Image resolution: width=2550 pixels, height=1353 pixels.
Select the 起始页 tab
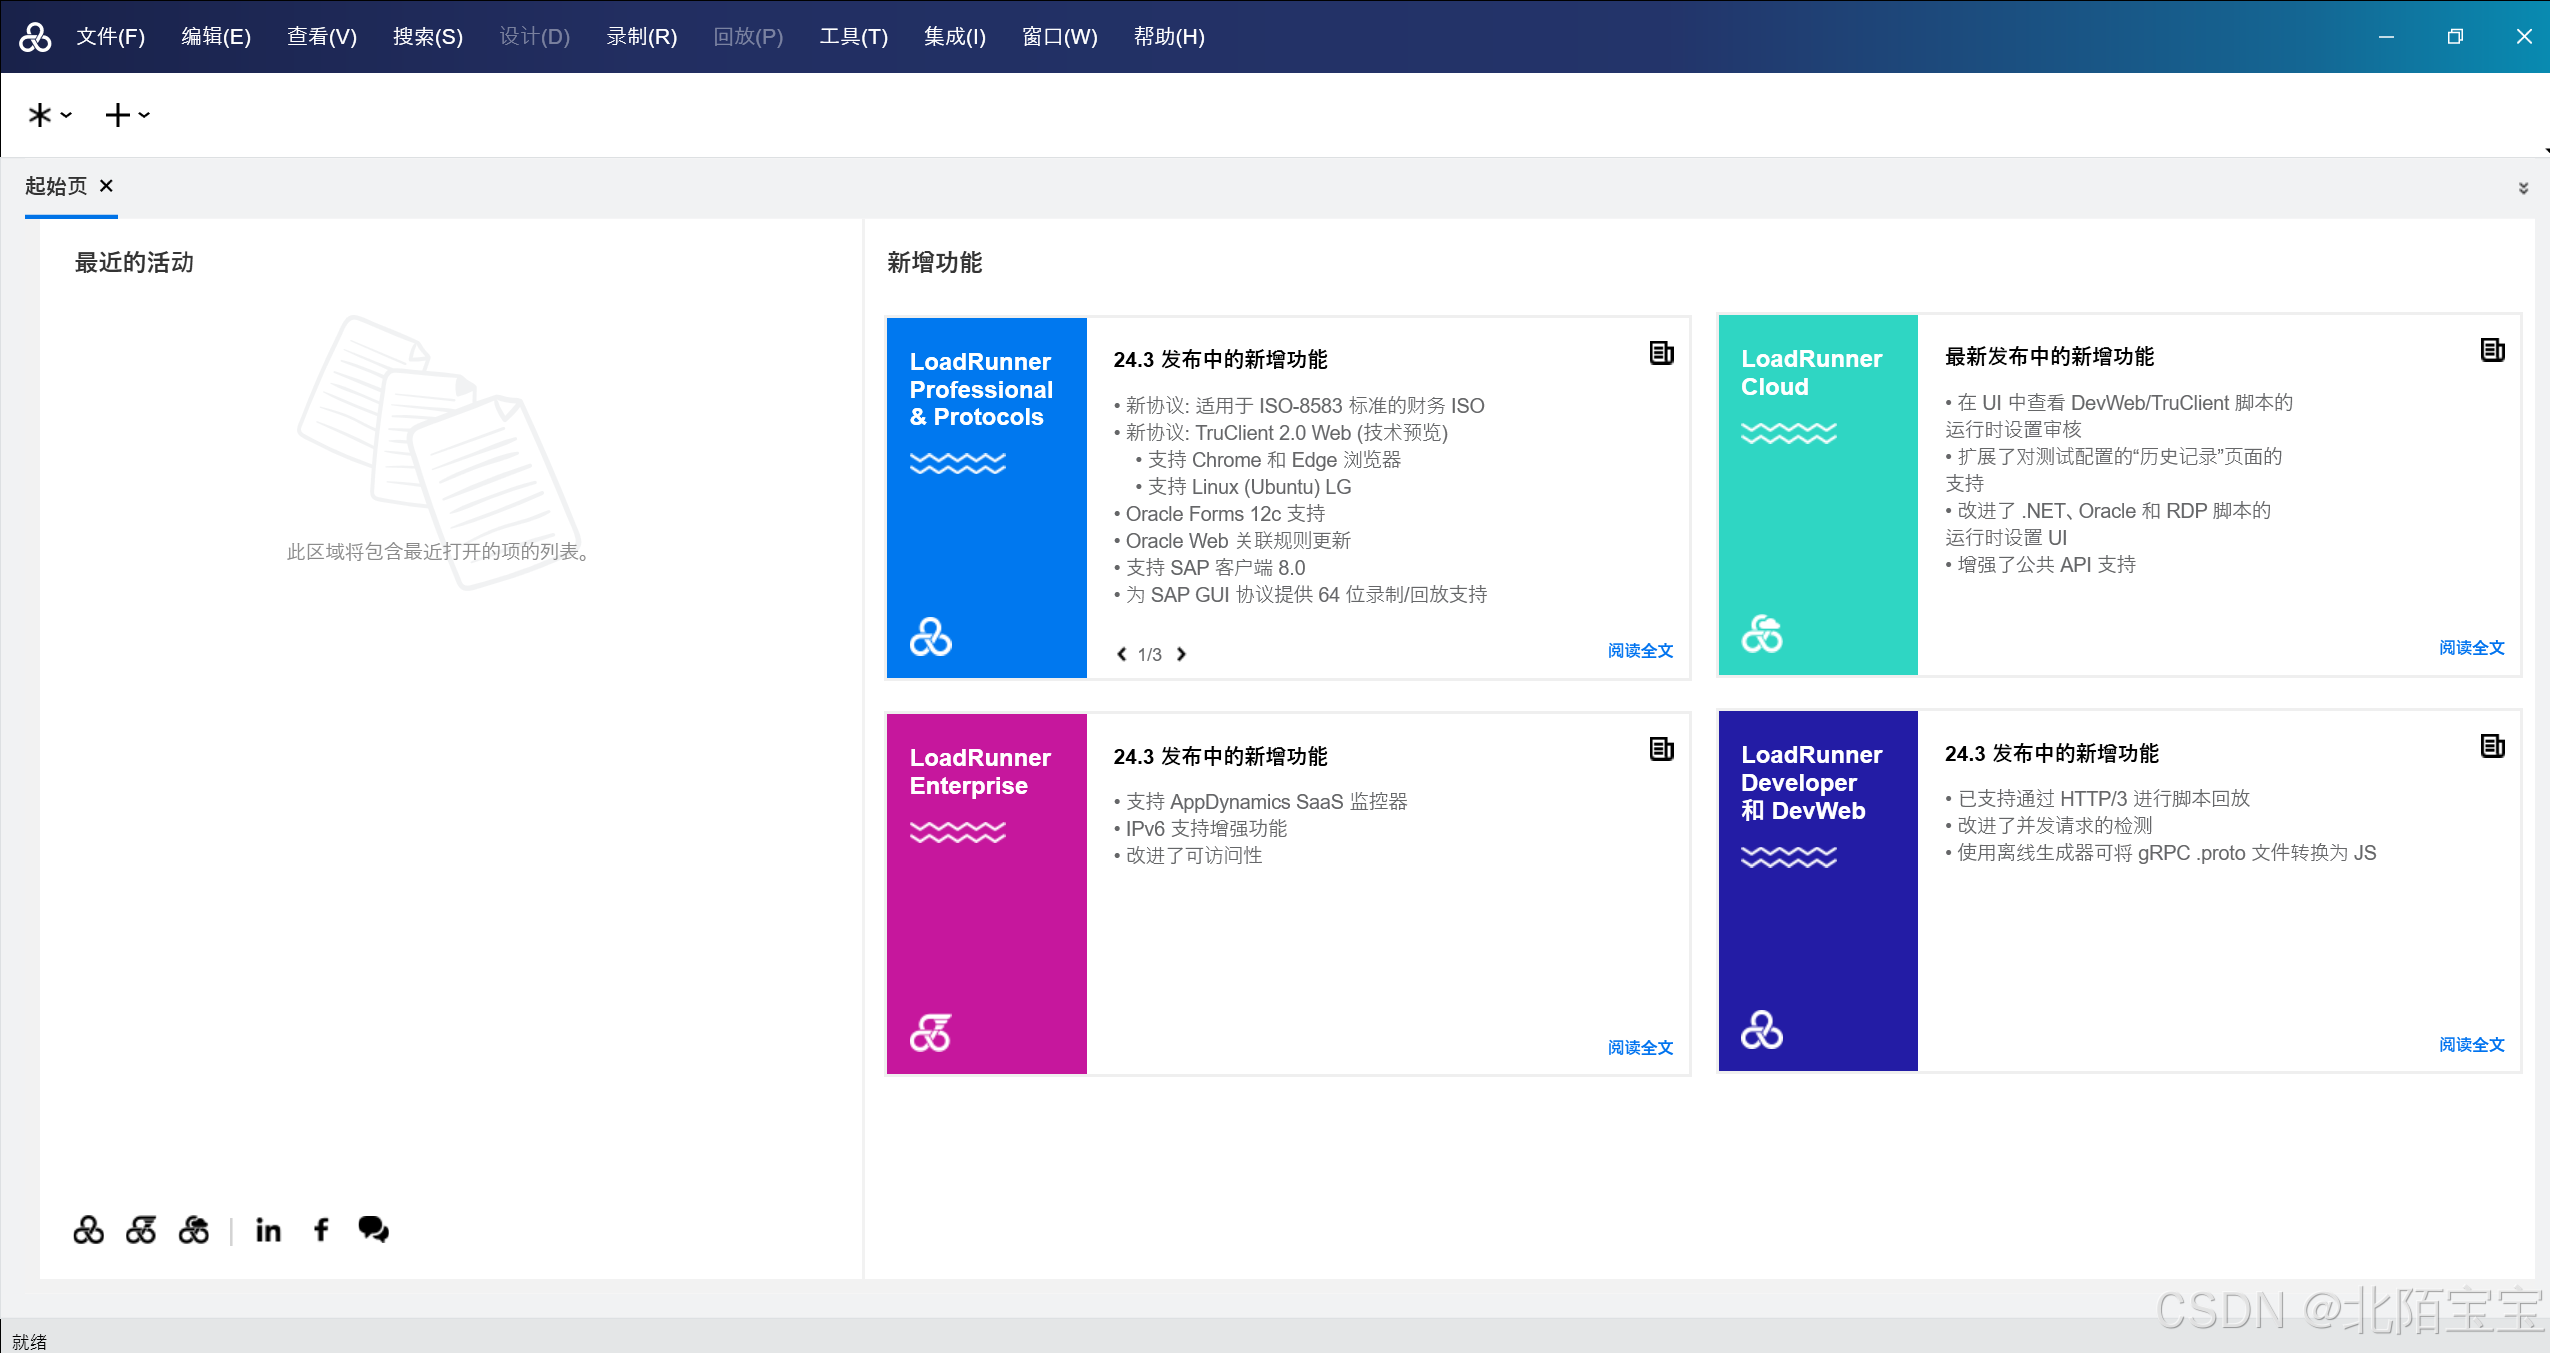55,186
